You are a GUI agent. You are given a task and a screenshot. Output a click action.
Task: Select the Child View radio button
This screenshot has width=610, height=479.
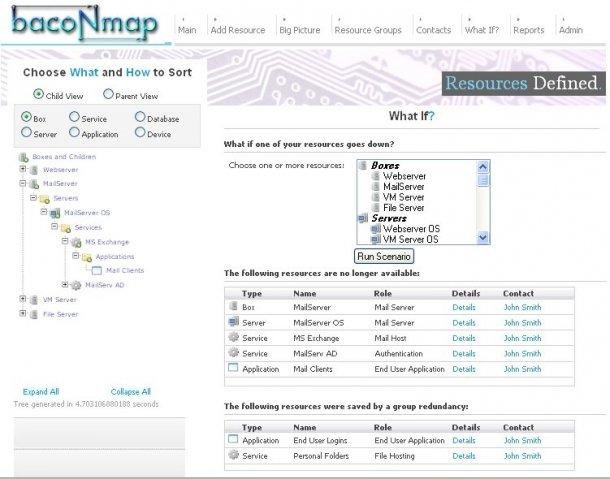pos(38,94)
